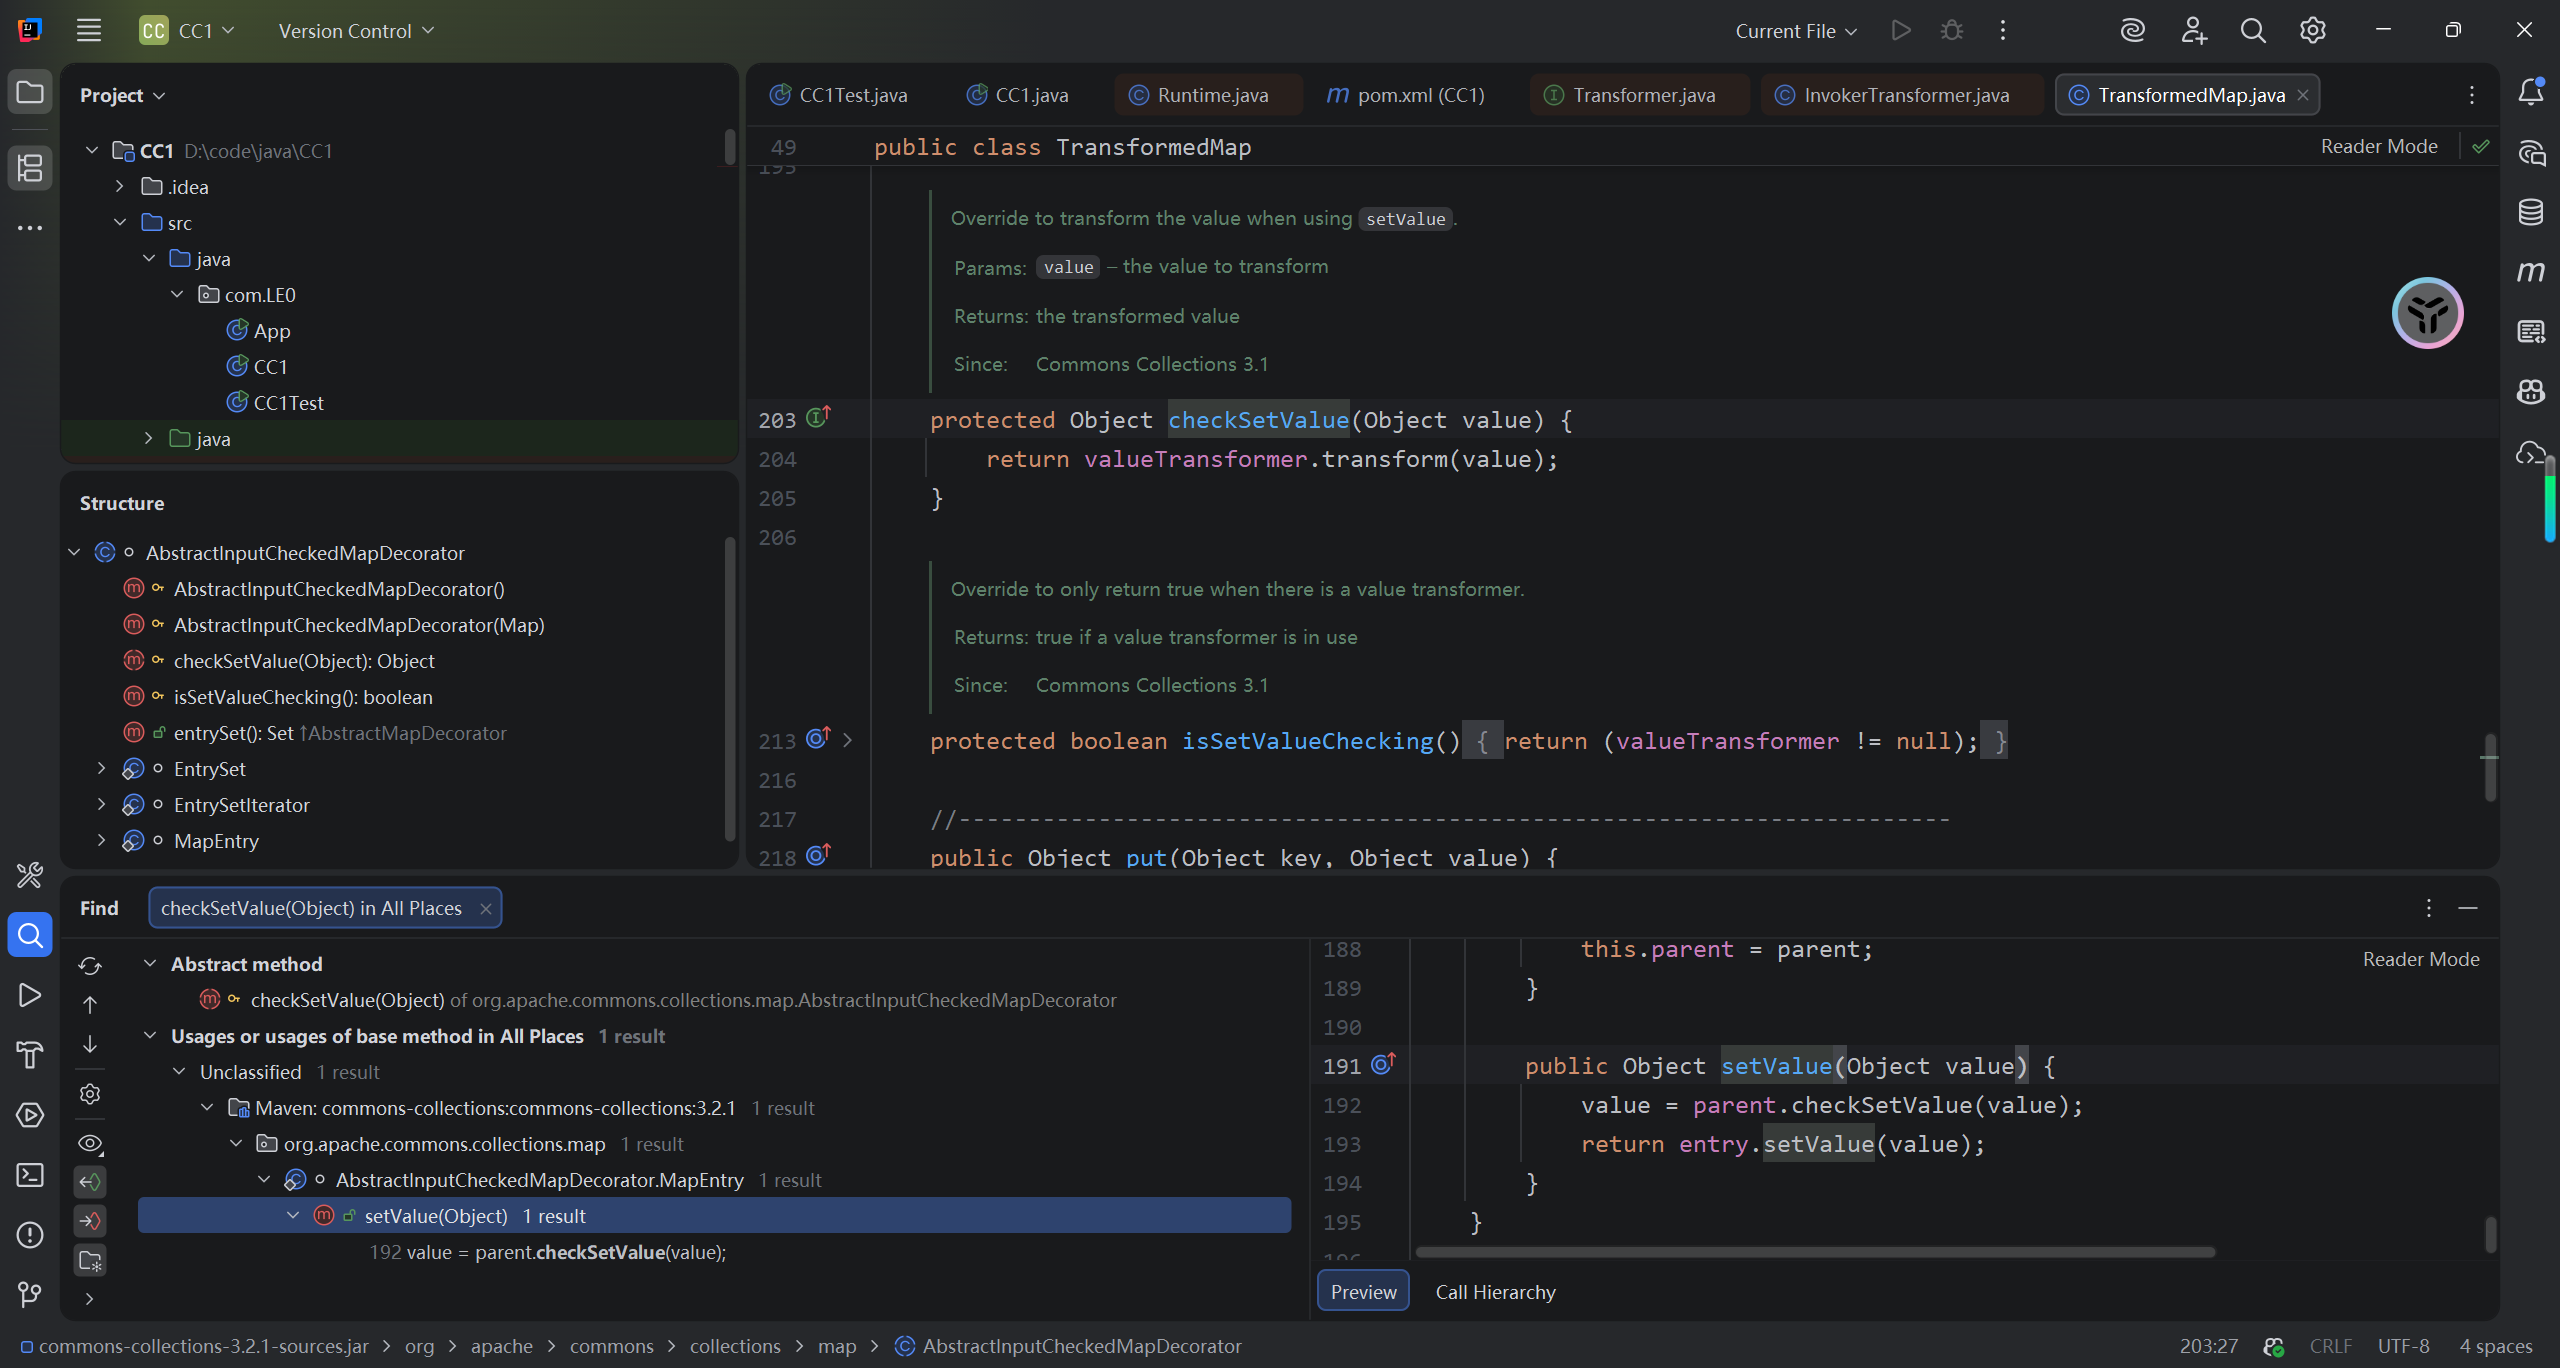The height and width of the screenshot is (1368, 2560).
Task: Open the Find tool window icon
Action: 30,935
